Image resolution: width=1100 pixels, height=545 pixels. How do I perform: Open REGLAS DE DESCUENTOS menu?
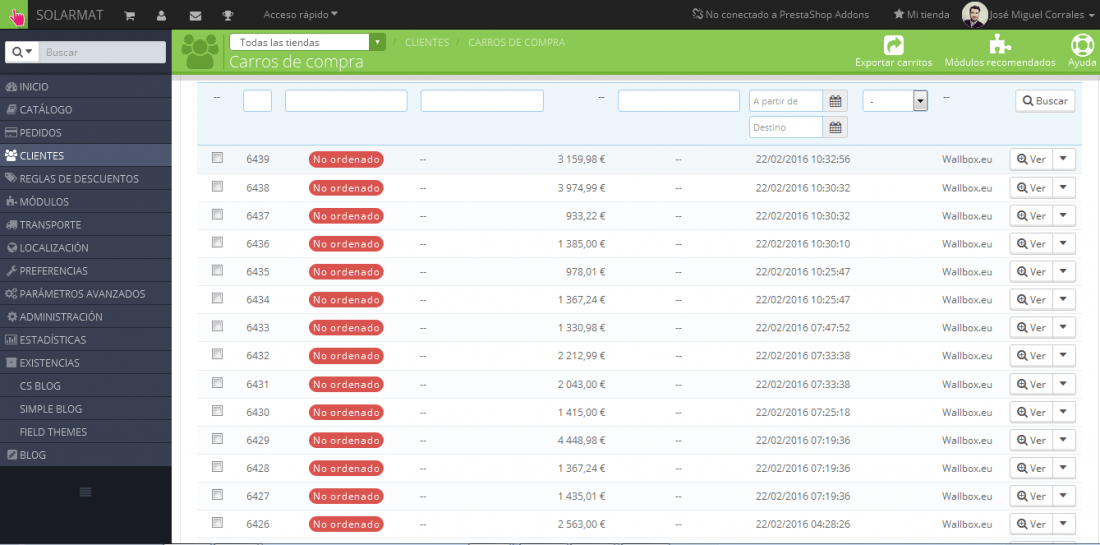coord(86,178)
